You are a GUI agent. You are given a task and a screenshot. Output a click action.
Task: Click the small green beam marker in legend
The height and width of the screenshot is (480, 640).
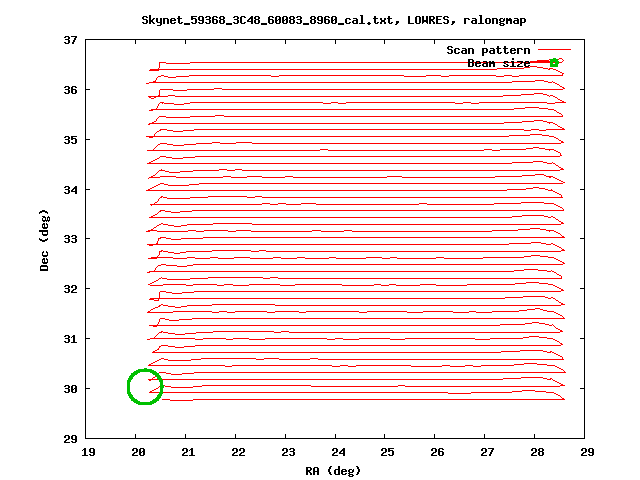pyautogui.click(x=554, y=62)
